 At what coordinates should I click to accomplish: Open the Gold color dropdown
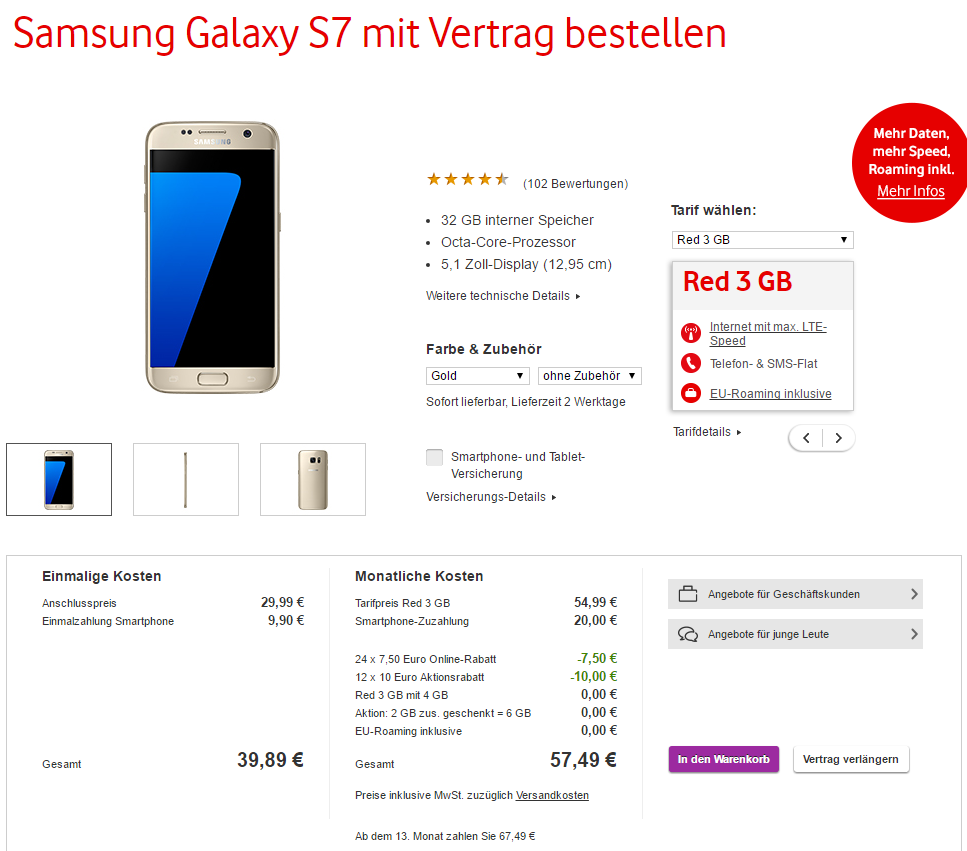477,376
